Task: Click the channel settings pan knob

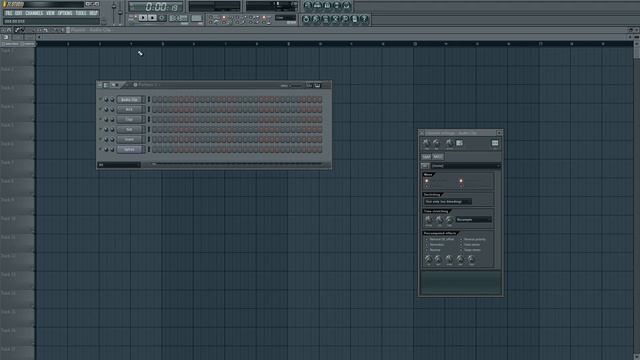Action: coord(426,142)
